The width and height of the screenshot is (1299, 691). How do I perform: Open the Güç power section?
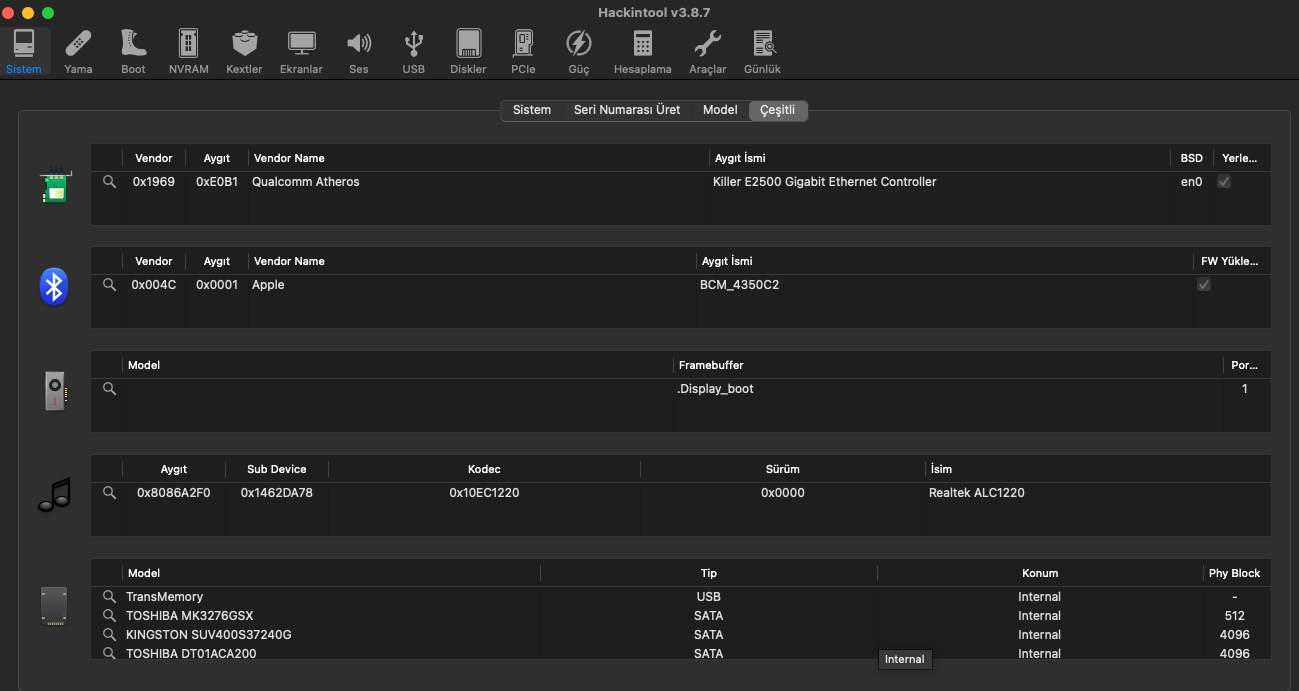579,51
